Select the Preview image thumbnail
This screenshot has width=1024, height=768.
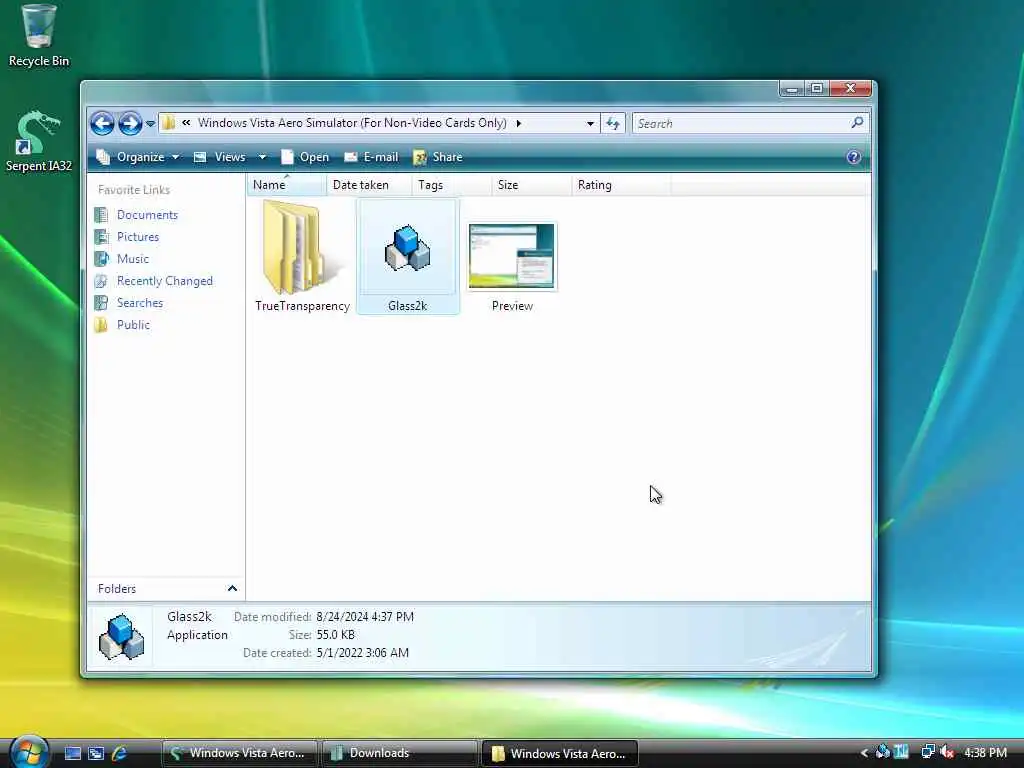tap(512, 266)
